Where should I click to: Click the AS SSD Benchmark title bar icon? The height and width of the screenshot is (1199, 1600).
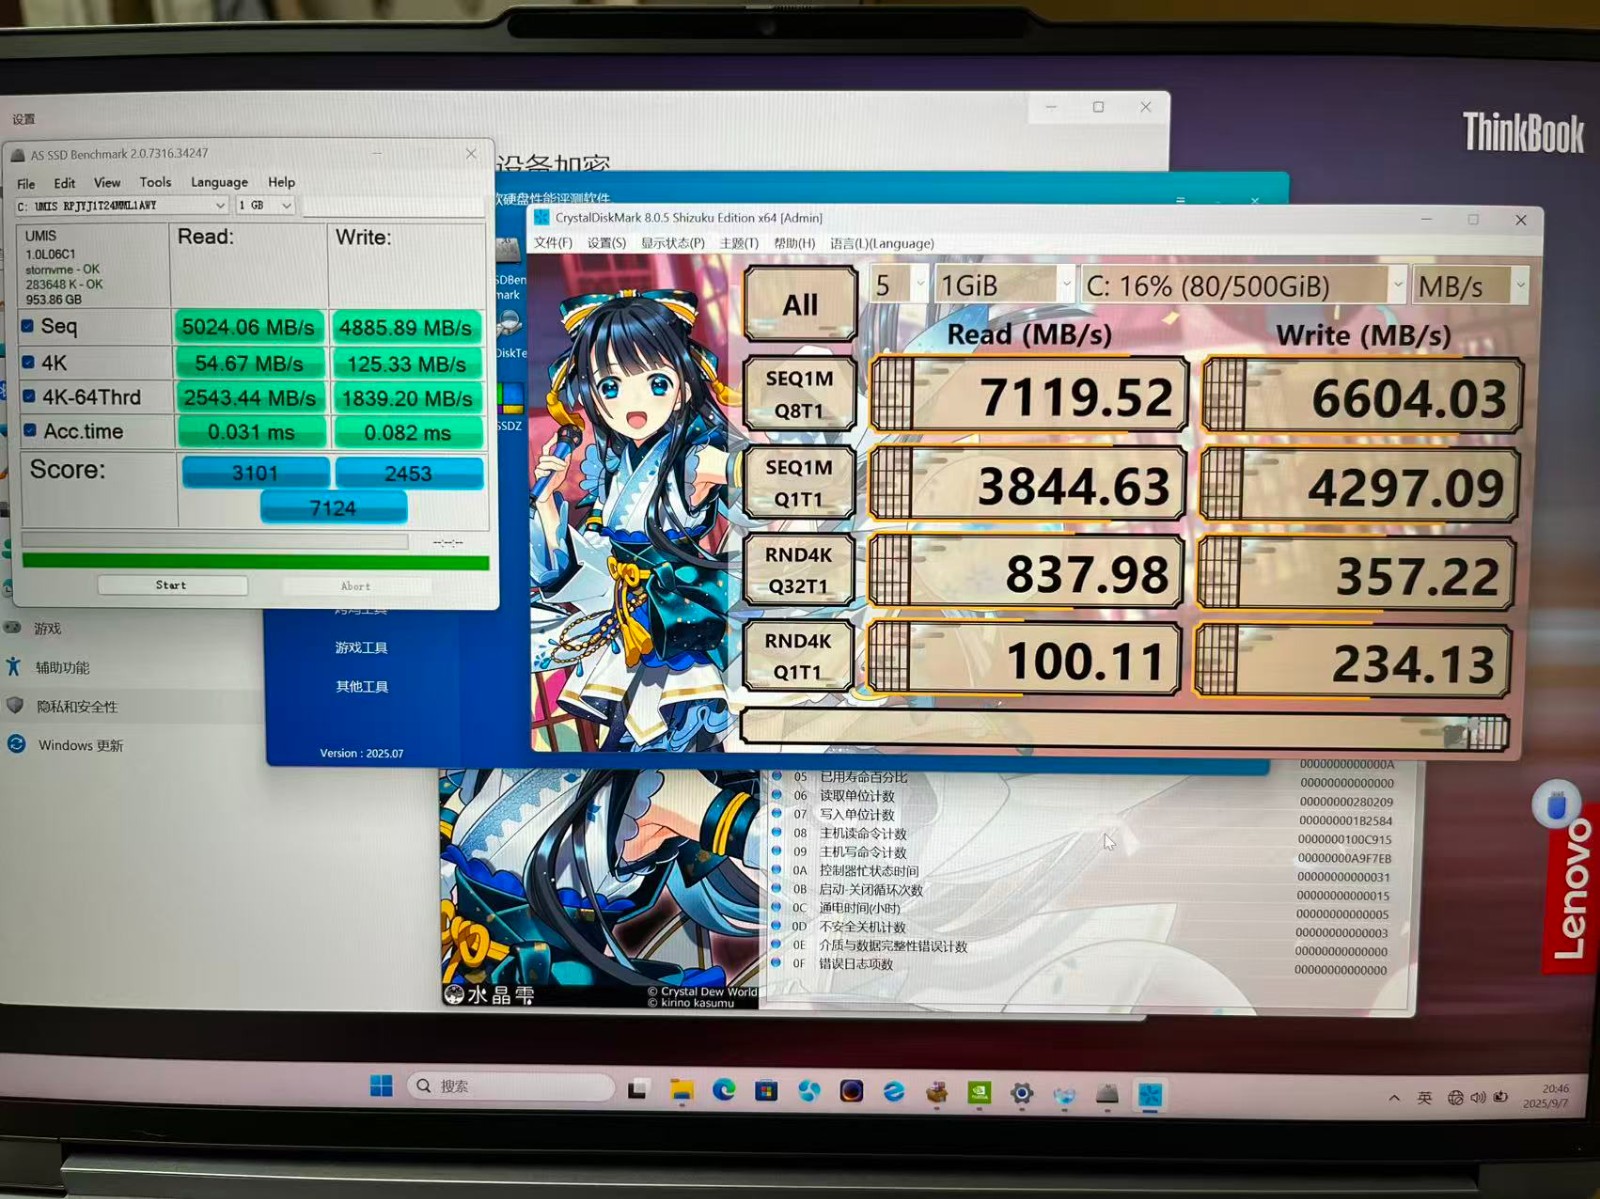coord(17,155)
